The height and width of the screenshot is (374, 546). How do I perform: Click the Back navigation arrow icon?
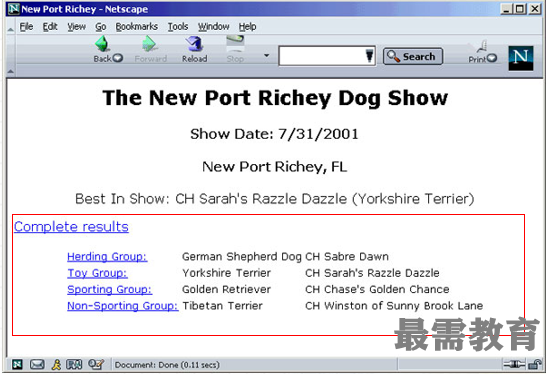point(102,44)
